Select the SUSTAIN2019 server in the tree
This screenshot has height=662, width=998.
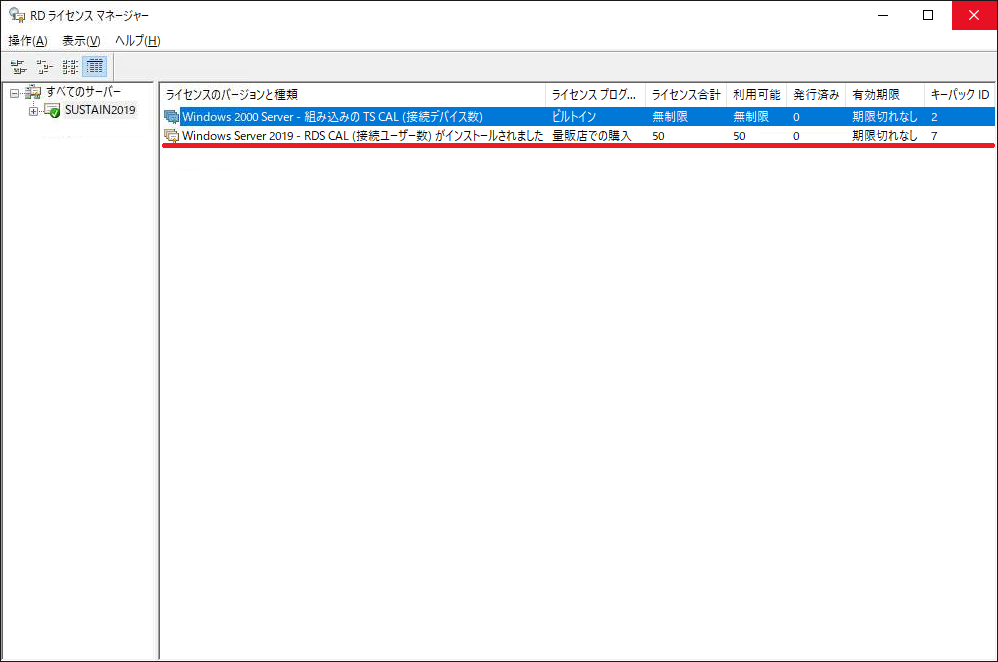[x=100, y=110]
